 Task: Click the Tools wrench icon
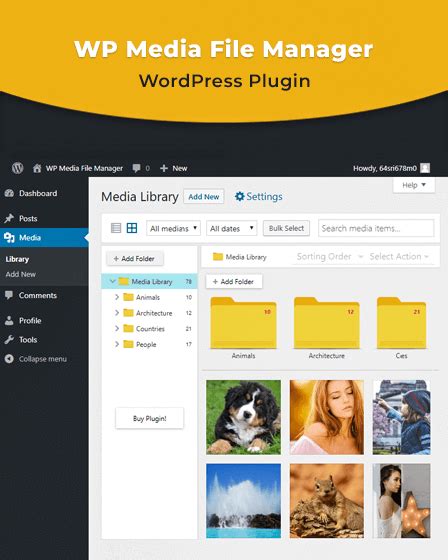coord(9,339)
